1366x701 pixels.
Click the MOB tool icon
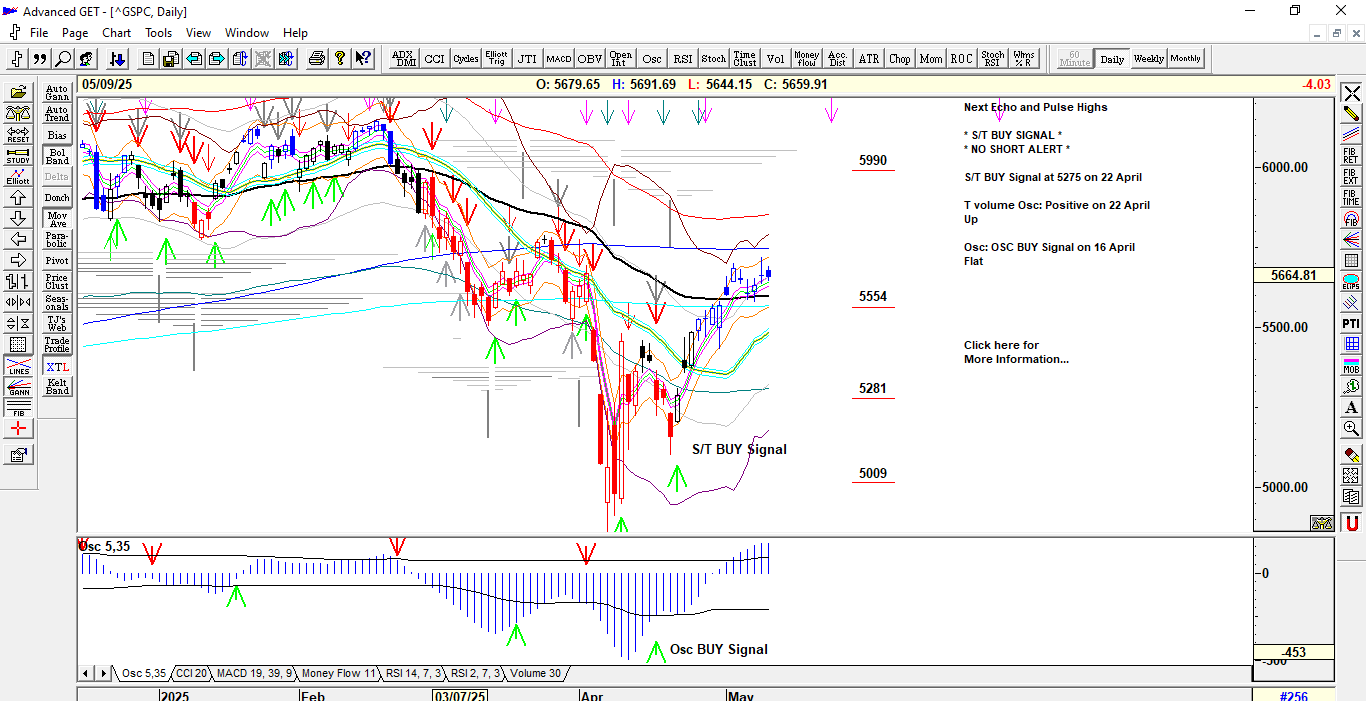1351,365
